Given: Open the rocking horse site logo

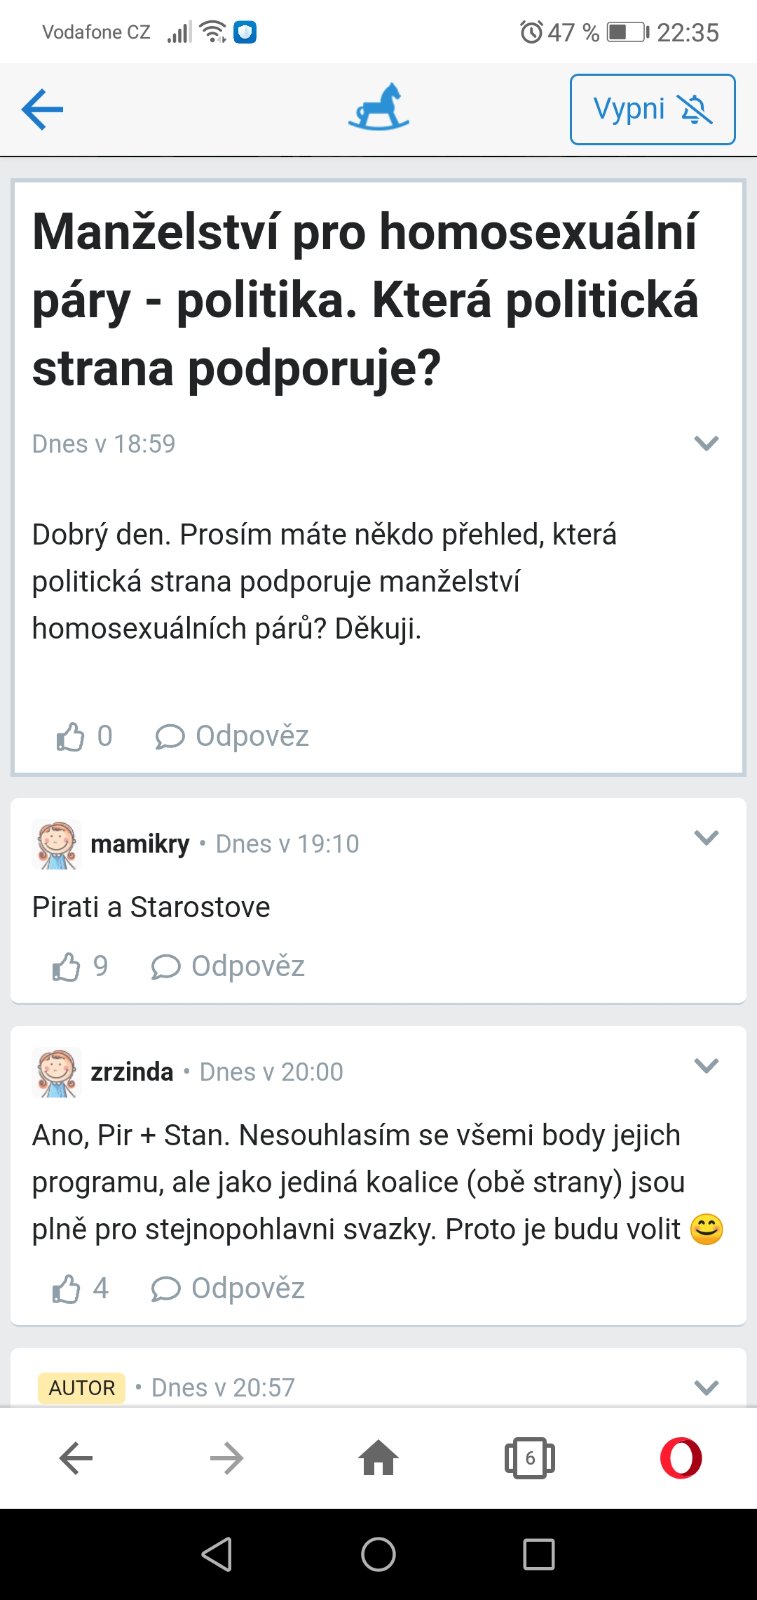Looking at the screenshot, I should 379,108.
